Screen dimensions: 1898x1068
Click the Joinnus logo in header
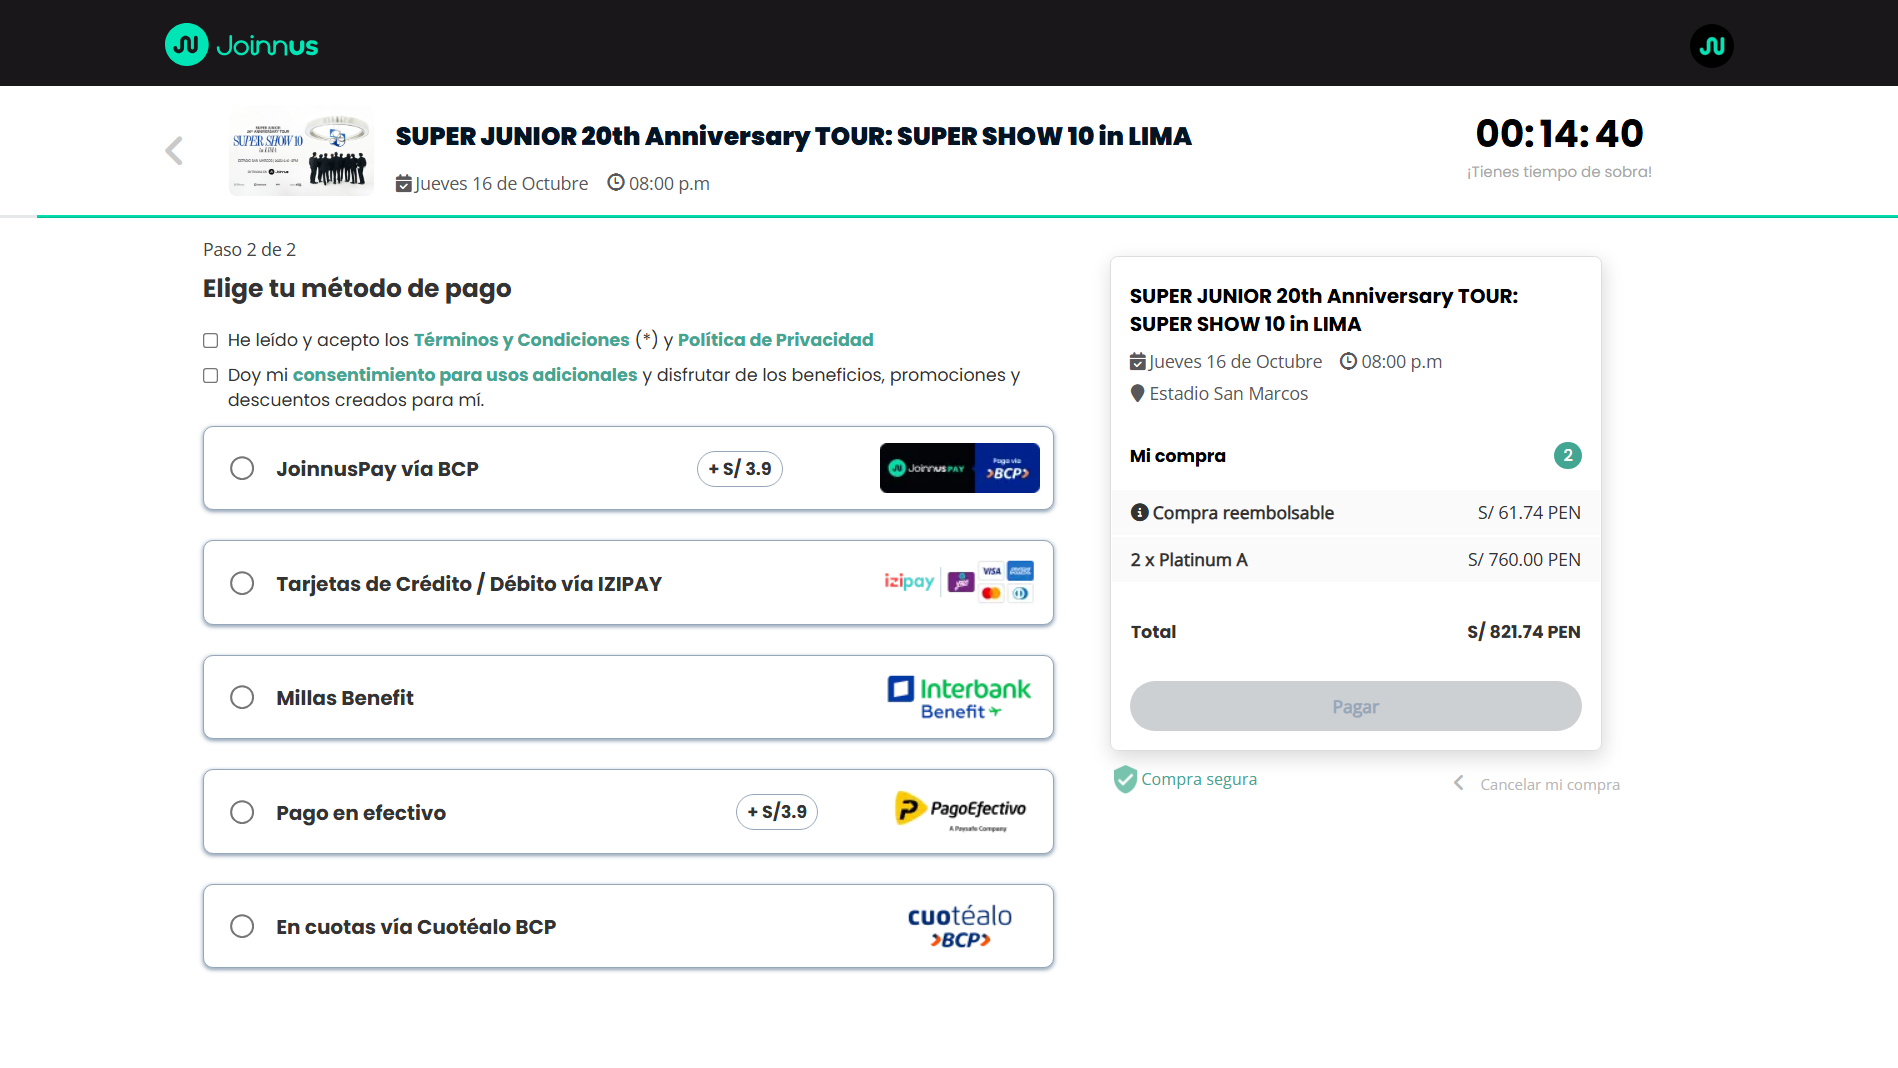click(241, 45)
